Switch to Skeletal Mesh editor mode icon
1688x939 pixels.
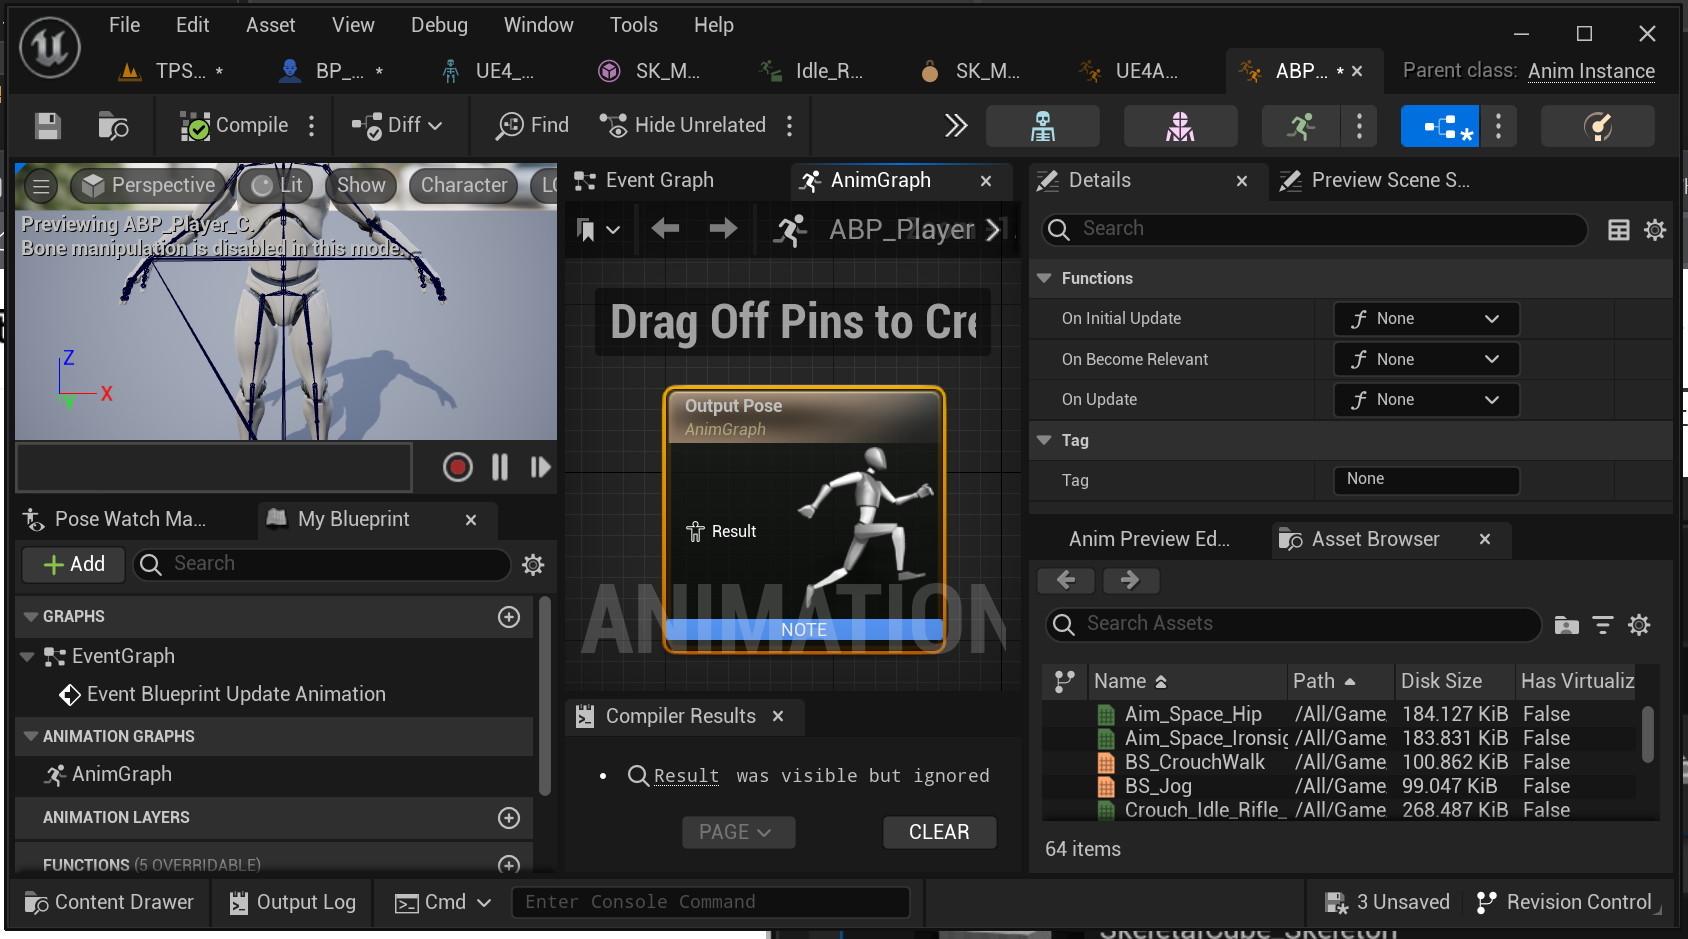[1180, 126]
